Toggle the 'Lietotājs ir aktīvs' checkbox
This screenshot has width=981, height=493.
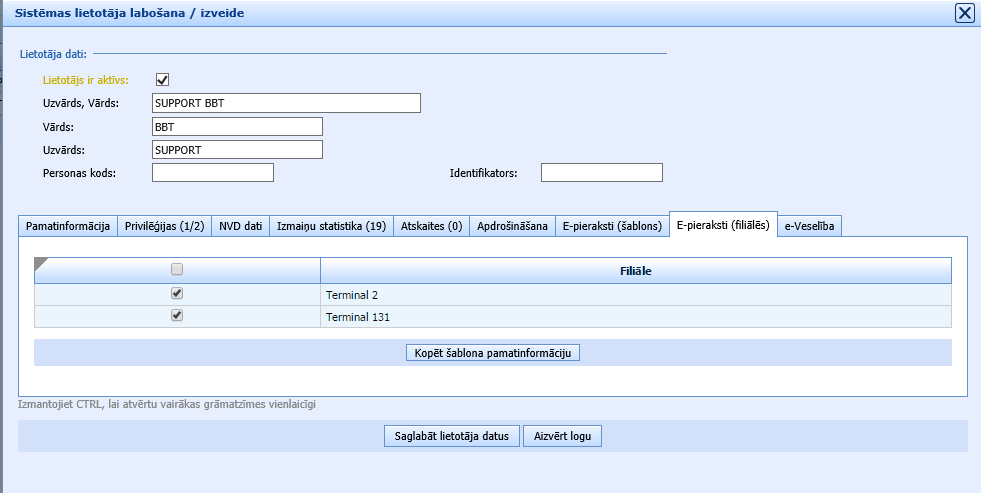(163, 80)
